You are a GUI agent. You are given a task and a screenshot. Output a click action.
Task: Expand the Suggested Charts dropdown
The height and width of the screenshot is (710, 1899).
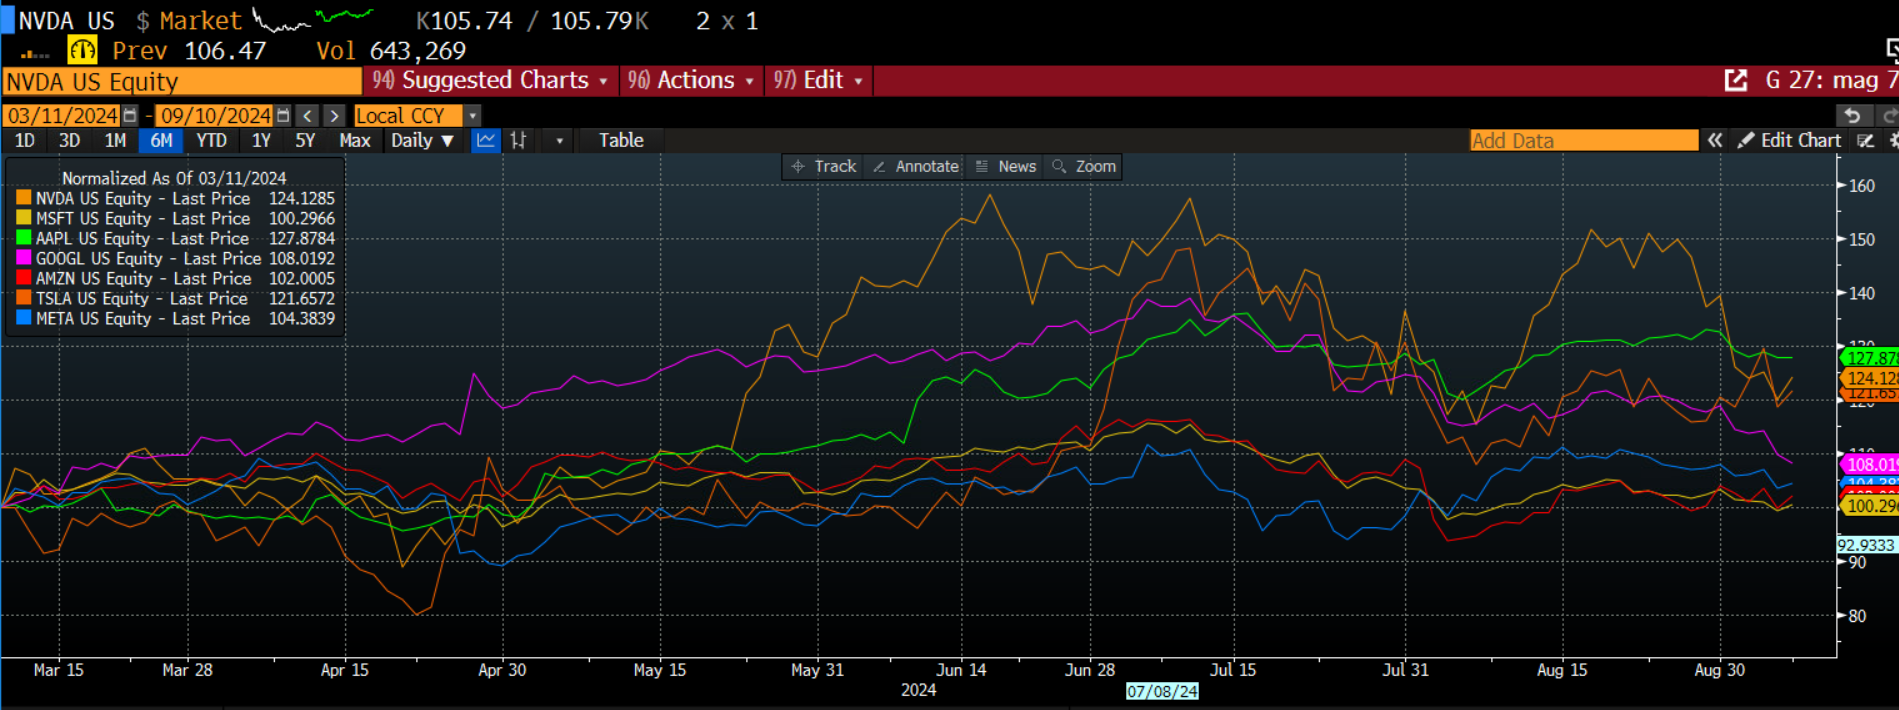[x=490, y=81]
